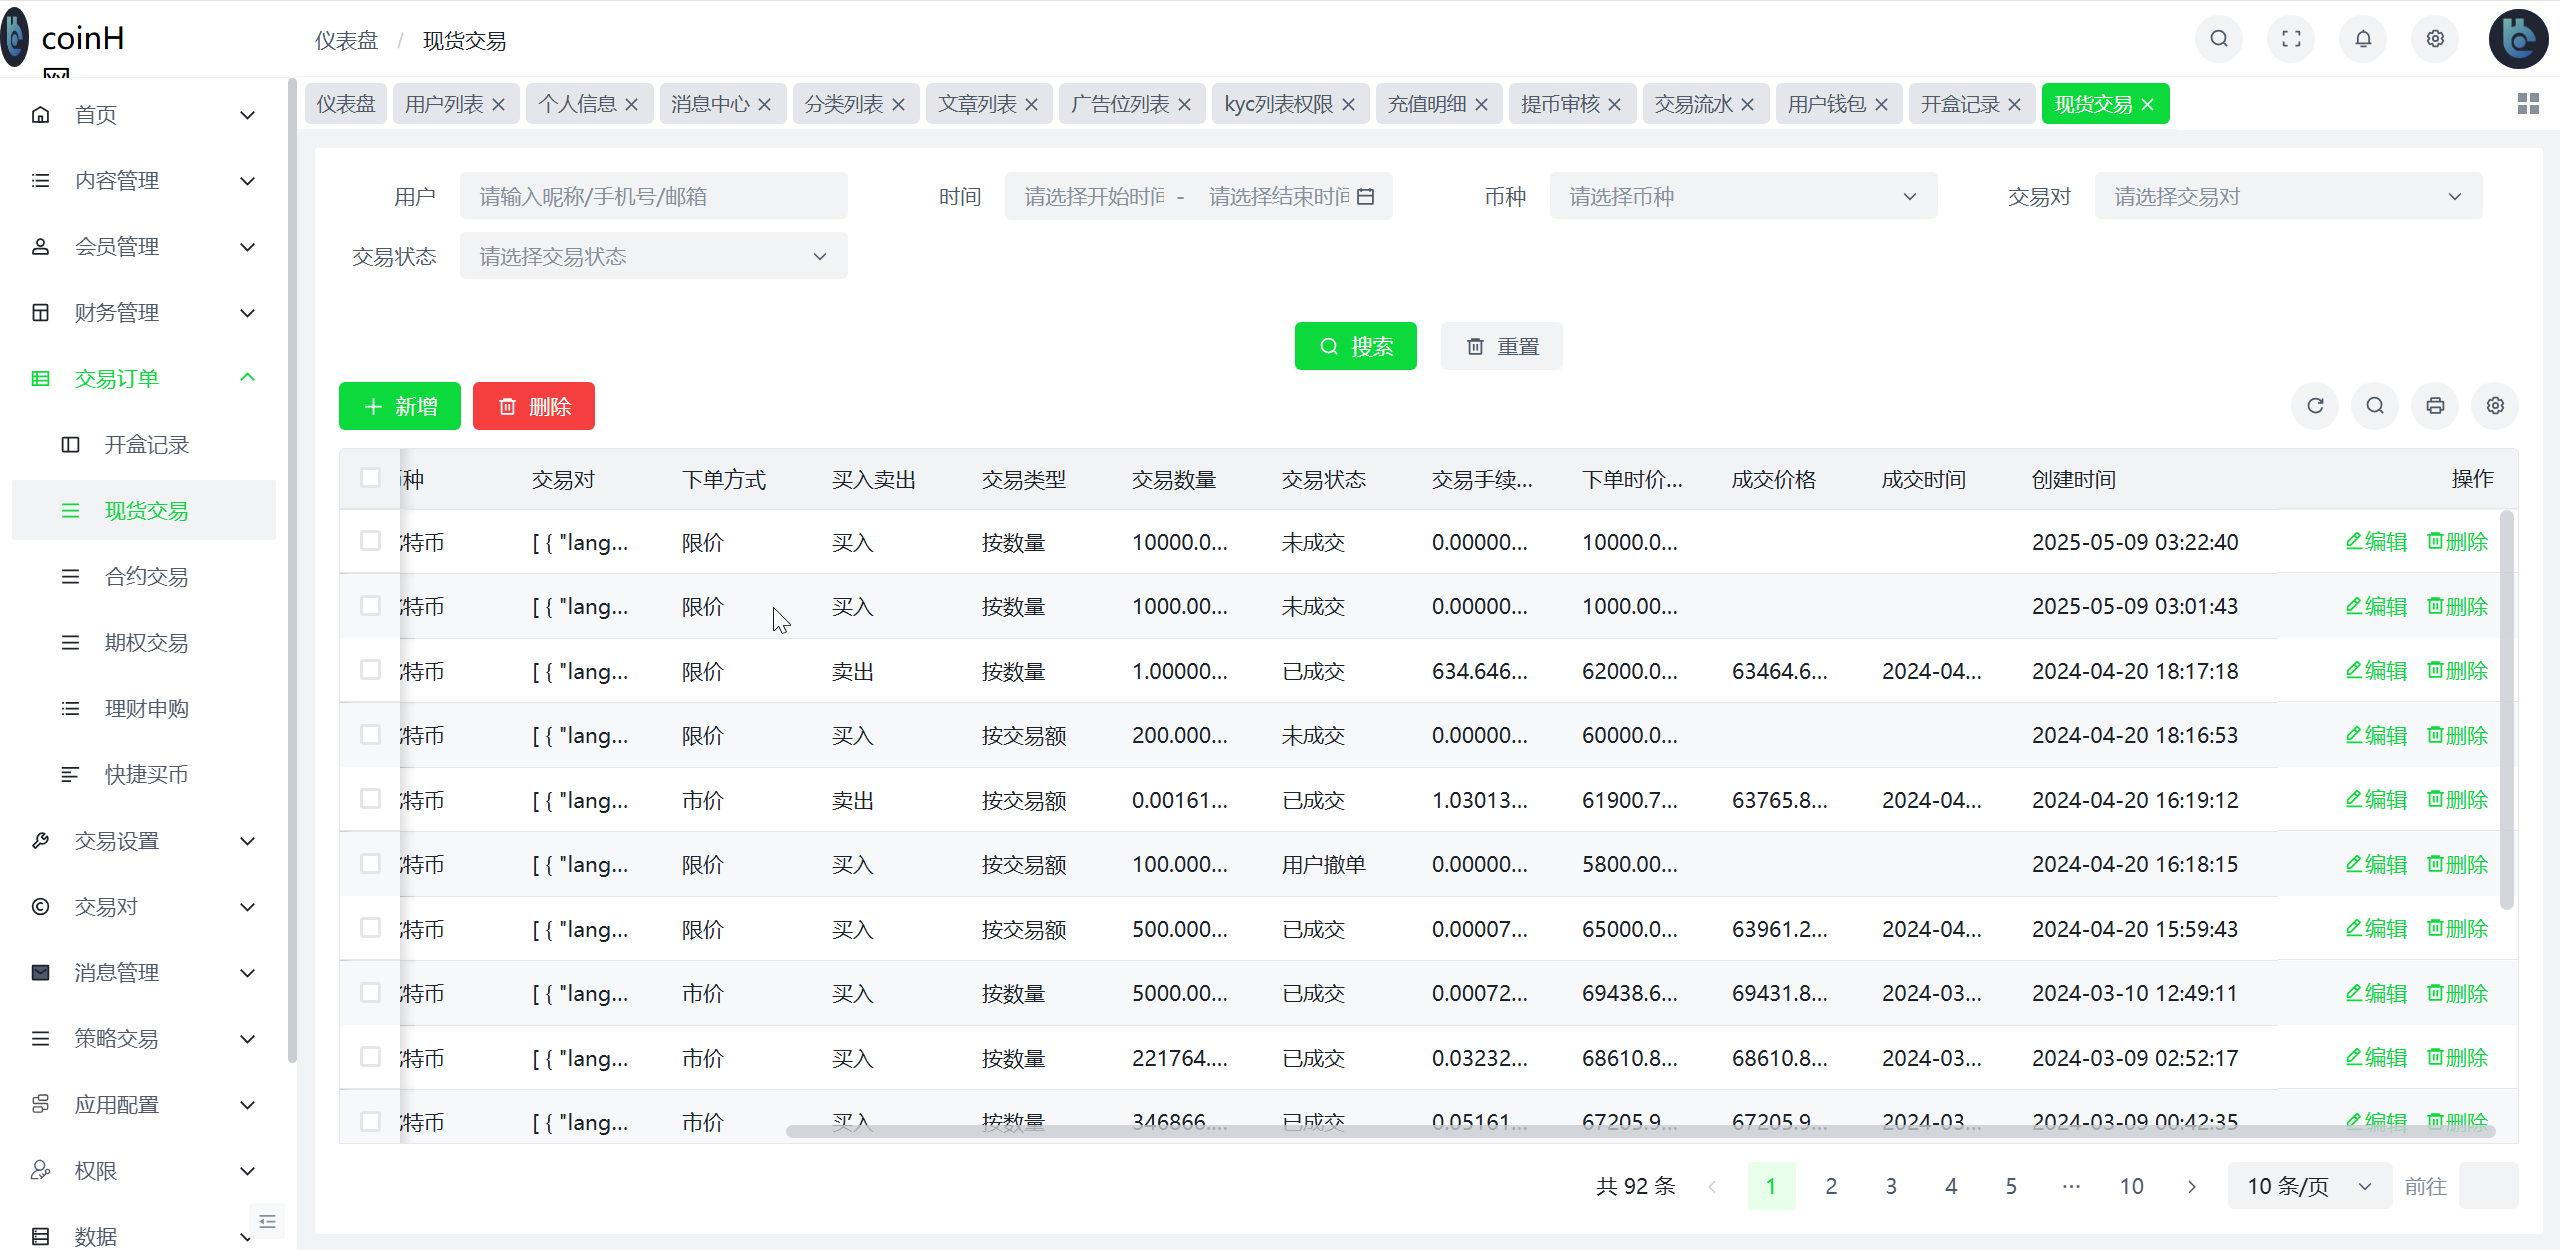This screenshot has width=2560, height=1250.
Task: Open the tab layout grid icon beside tabs
Action: point(2528,103)
